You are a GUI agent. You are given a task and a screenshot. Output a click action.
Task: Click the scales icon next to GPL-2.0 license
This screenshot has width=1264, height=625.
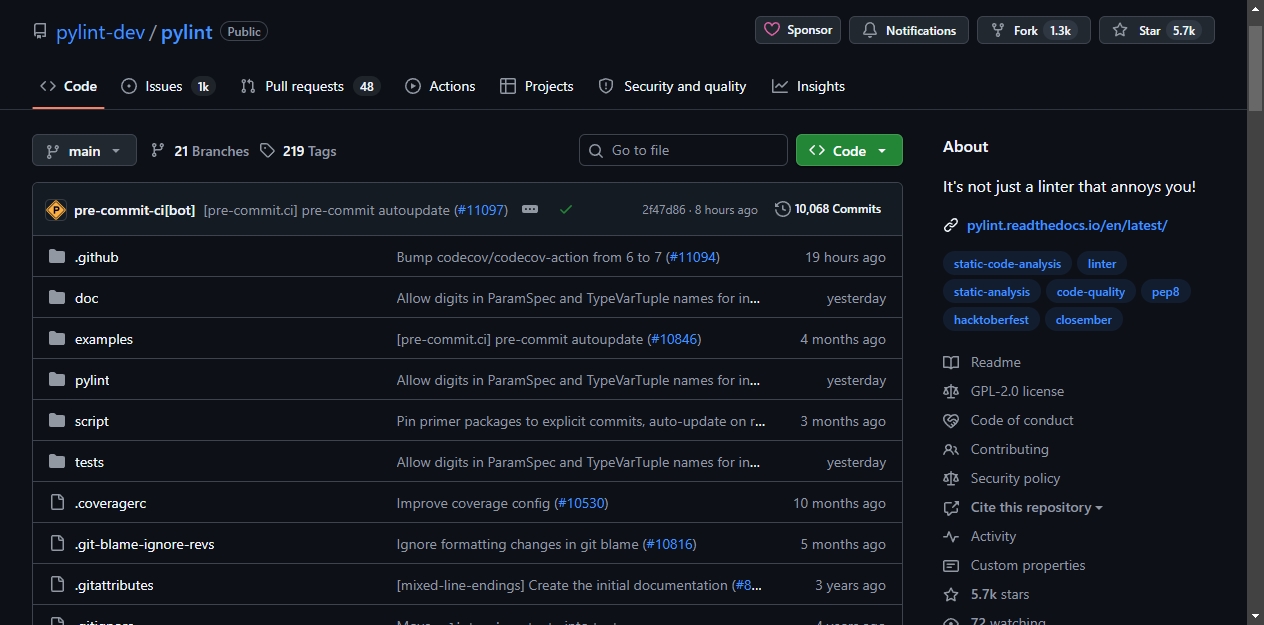tap(951, 392)
